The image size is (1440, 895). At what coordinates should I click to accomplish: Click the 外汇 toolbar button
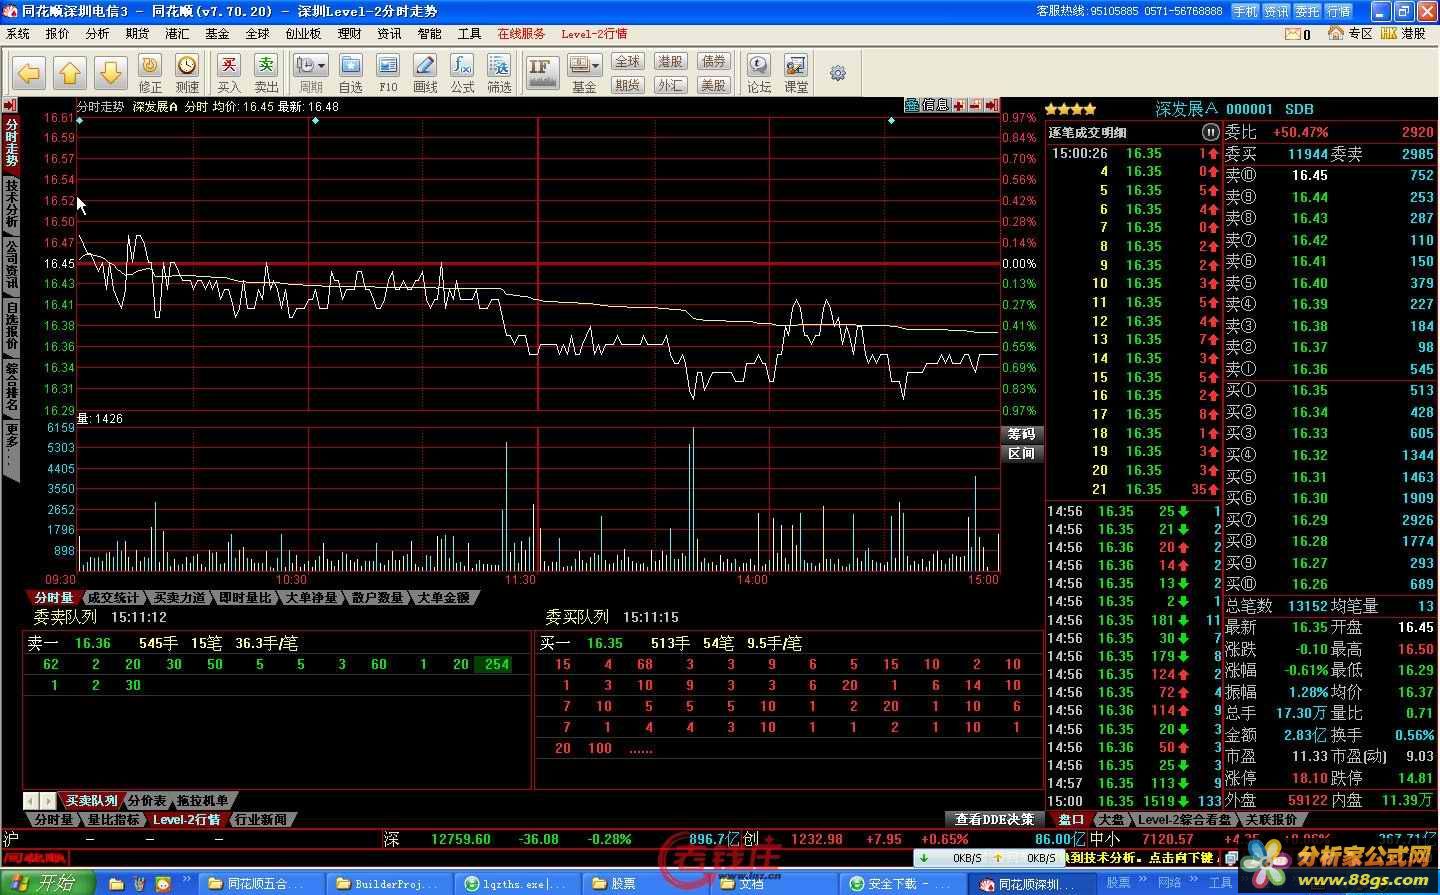[x=670, y=85]
